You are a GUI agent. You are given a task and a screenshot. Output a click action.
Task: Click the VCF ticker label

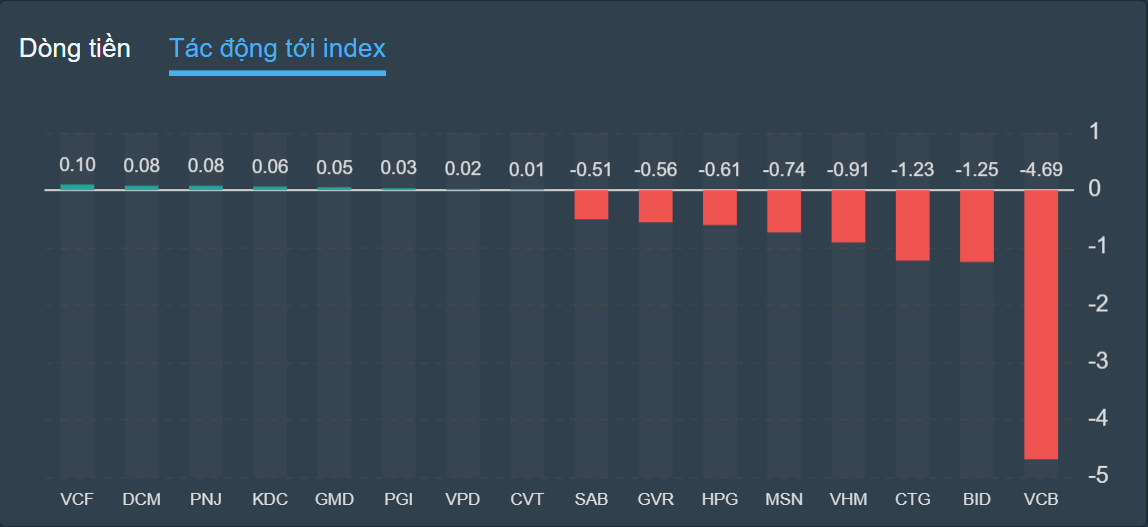point(77,499)
